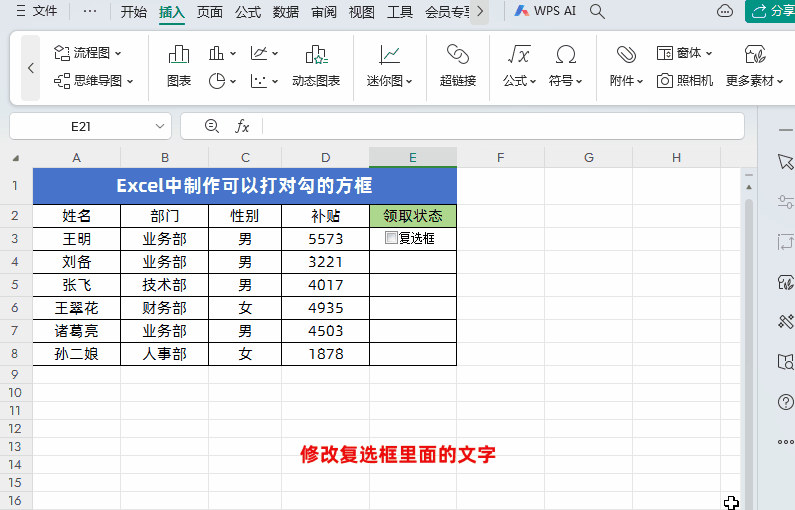This screenshot has height=510, width=795.
Task: Toggle the 复选框 checkbox in E3
Action: tap(391, 237)
